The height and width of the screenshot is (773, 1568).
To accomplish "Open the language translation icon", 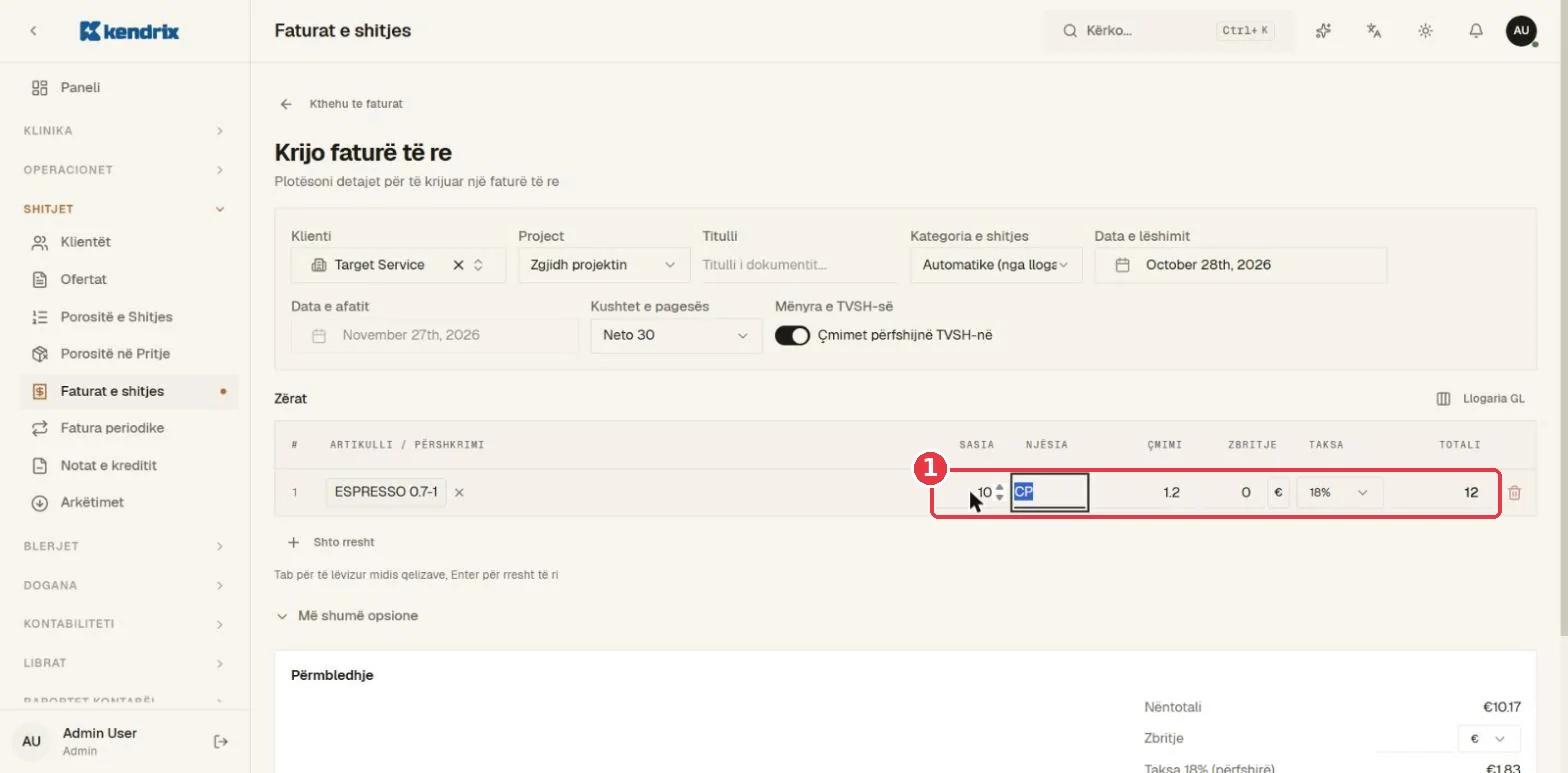I will (1374, 31).
